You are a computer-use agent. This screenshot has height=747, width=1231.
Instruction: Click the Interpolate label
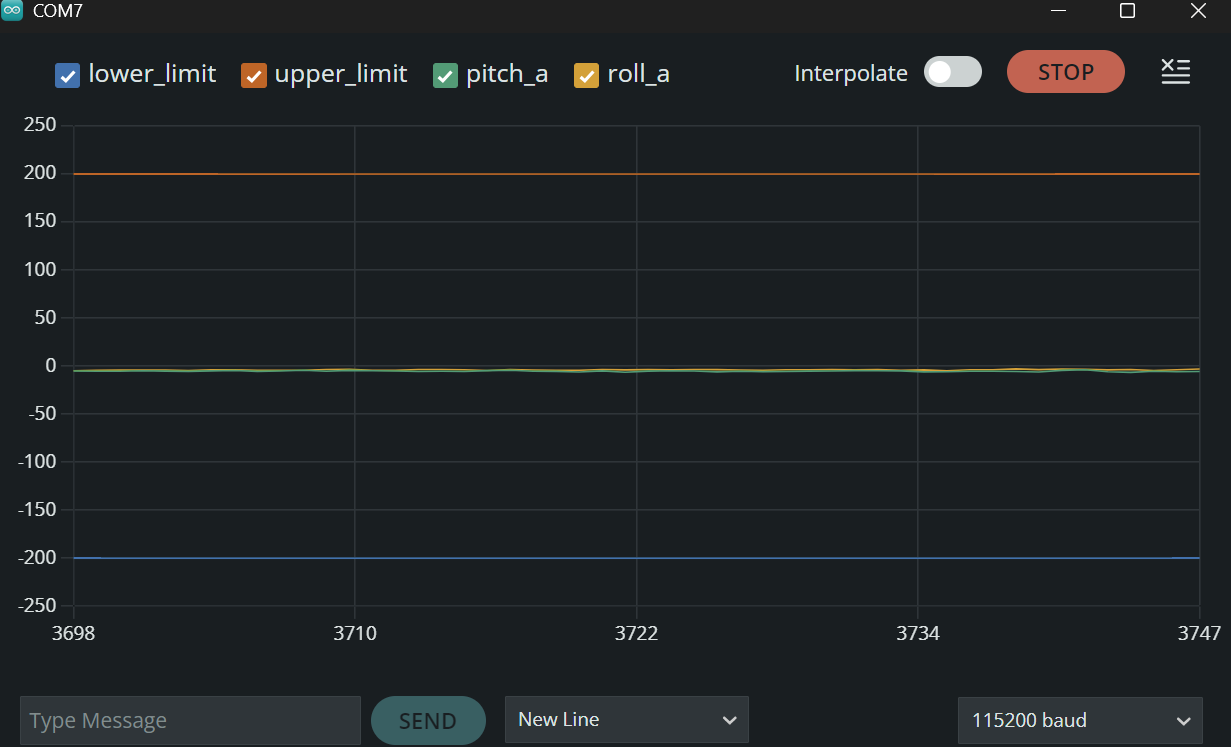851,73
